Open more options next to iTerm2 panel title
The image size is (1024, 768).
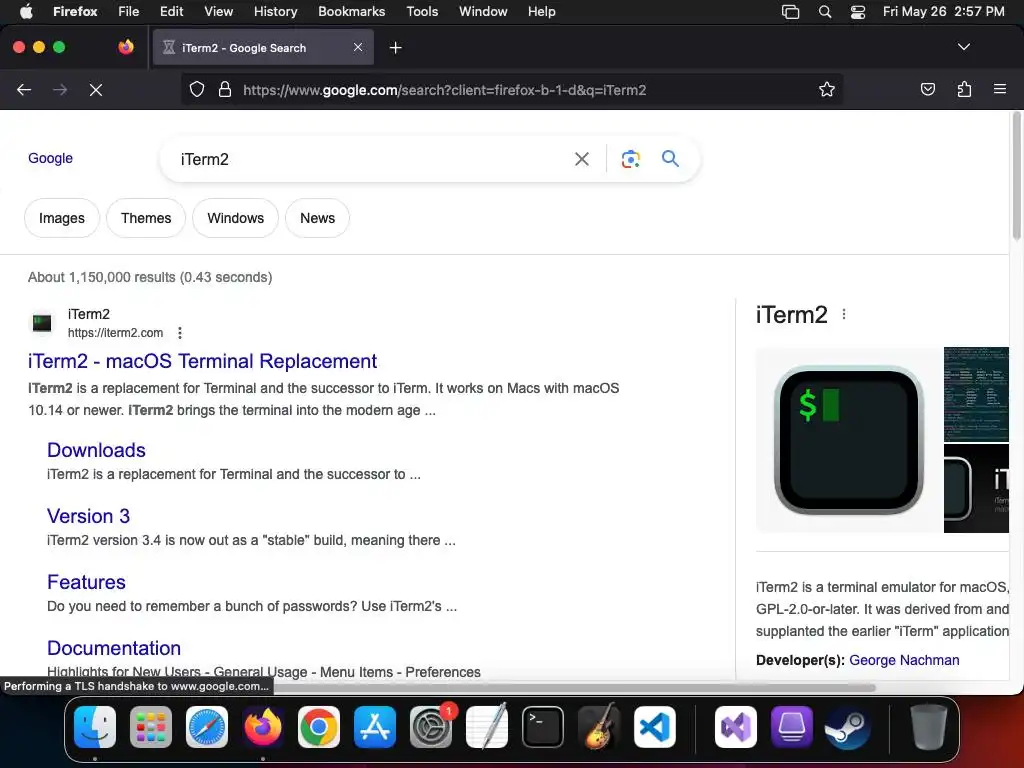pyautogui.click(x=844, y=314)
